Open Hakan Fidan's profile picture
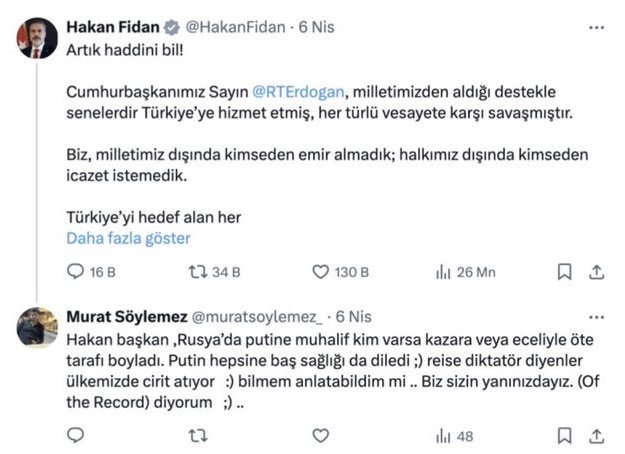Screen dimensions: 625x454 (x=33, y=38)
